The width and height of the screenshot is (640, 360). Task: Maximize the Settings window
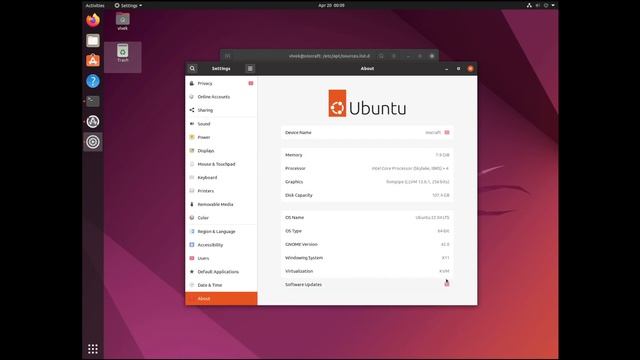click(458, 69)
